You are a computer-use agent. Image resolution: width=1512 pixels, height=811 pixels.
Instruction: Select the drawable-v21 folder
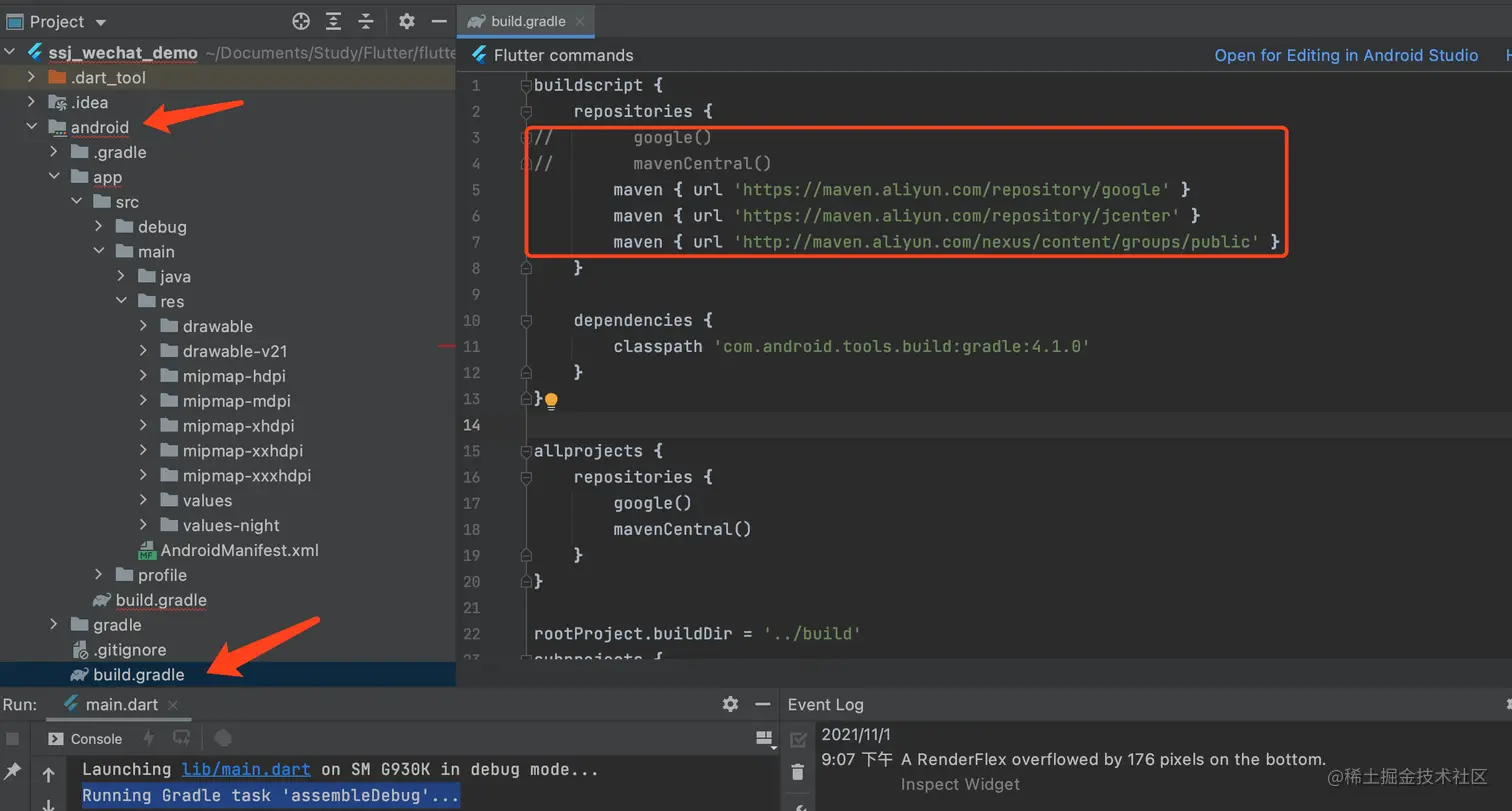[x=235, y=351]
